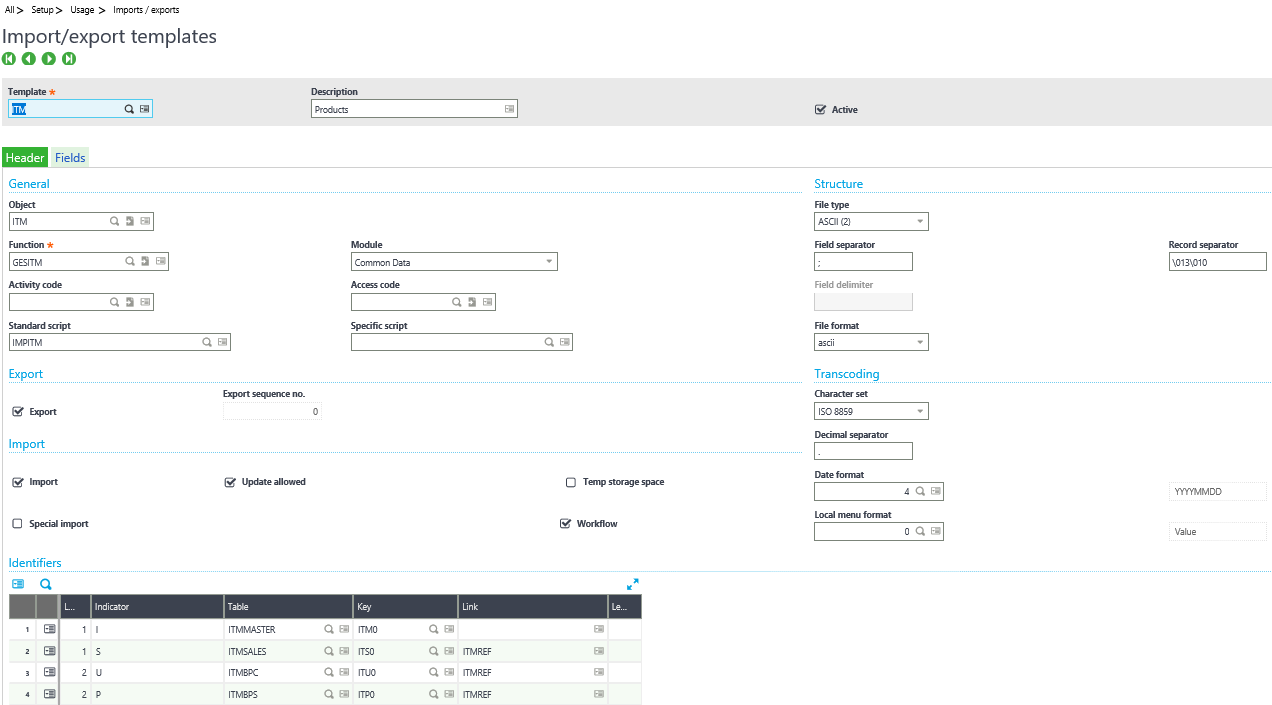Viewport: 1272px width, 705px height.
Task: Jump to last record navigation icon
Action: pyautogui.click(x=69, y=59)
